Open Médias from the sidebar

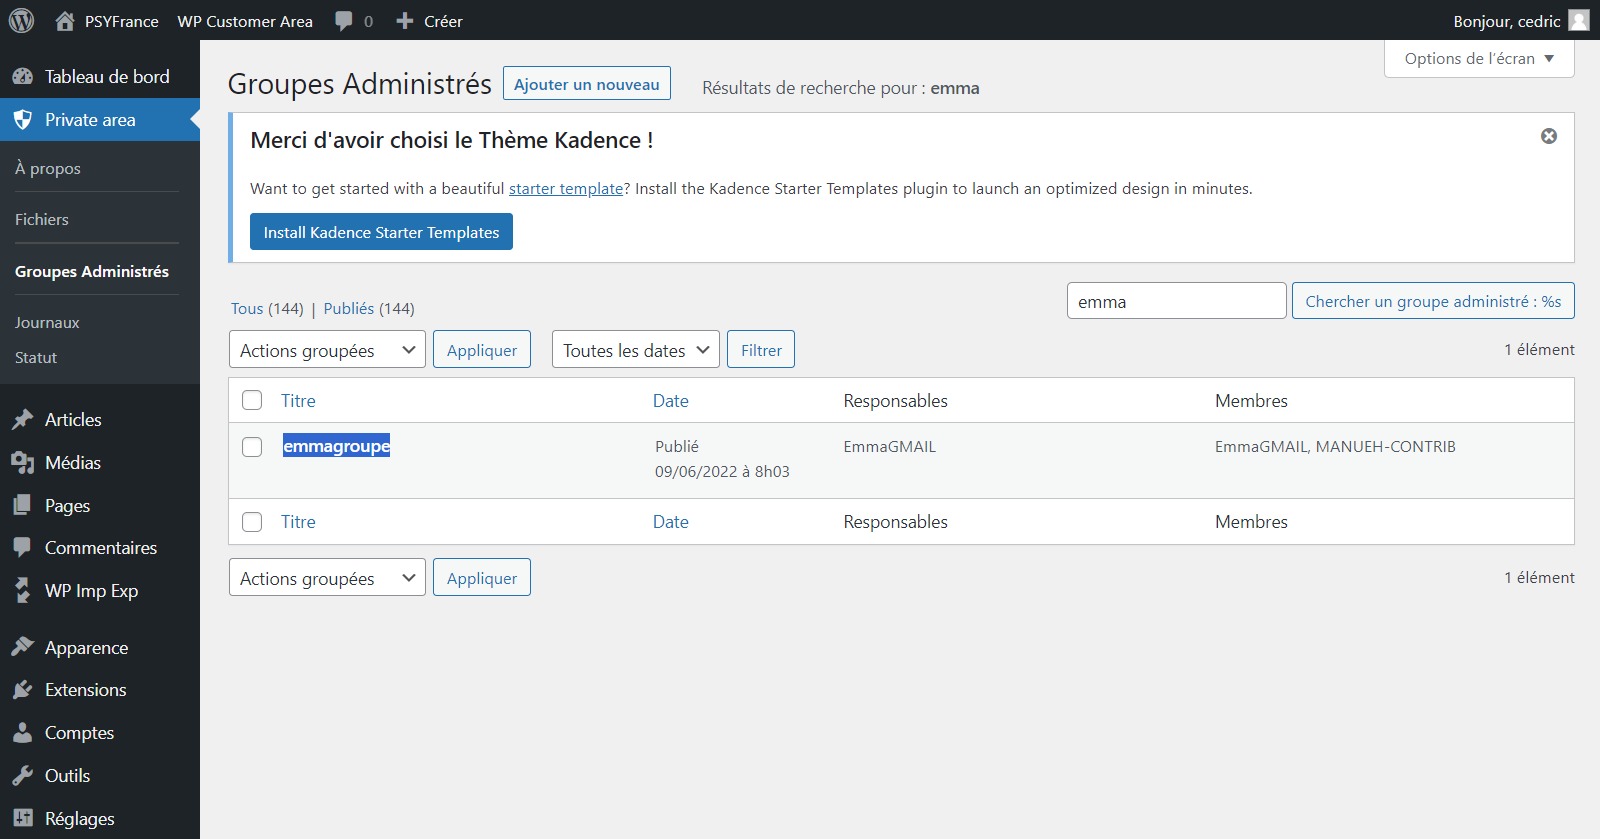coord(73,463)
